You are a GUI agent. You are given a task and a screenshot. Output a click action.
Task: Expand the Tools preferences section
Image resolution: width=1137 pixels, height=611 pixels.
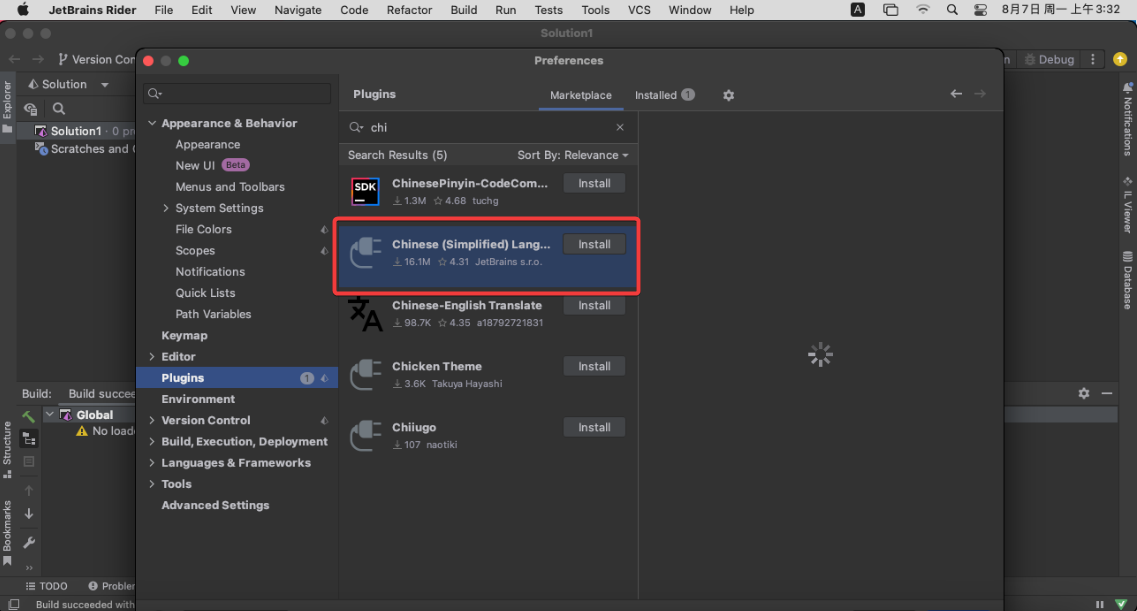[x=152, y=483]
